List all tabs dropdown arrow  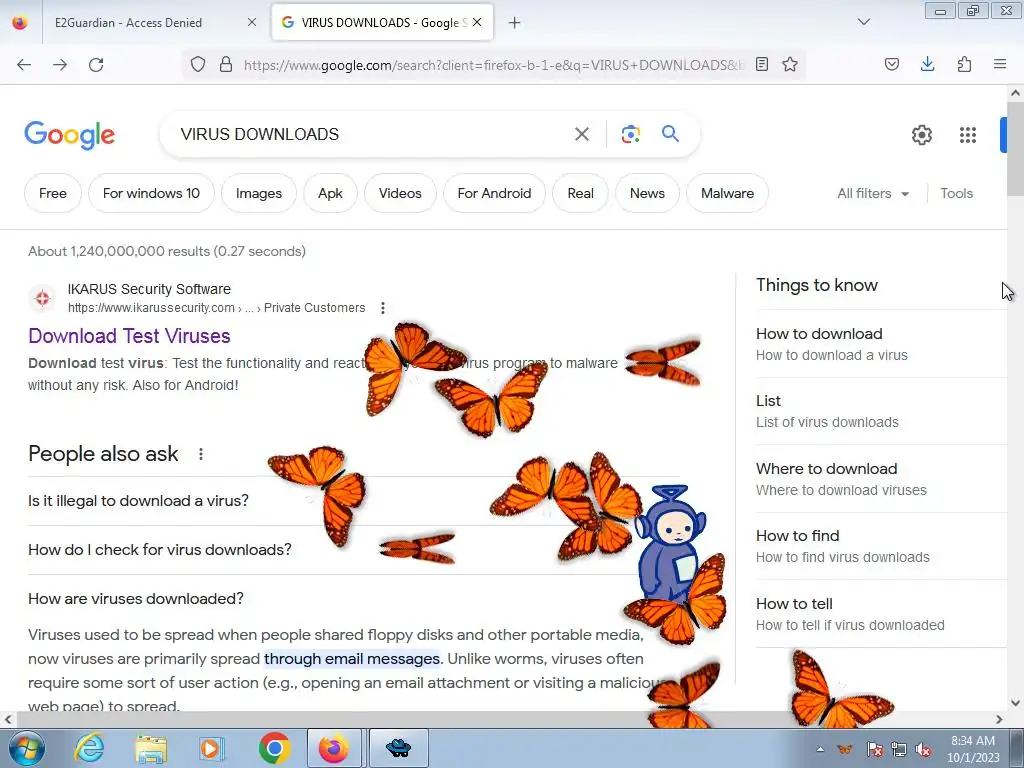(863, 22)
